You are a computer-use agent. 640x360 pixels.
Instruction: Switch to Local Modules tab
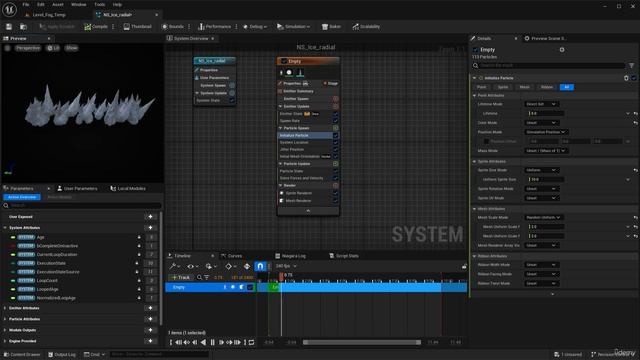[128, 188]
